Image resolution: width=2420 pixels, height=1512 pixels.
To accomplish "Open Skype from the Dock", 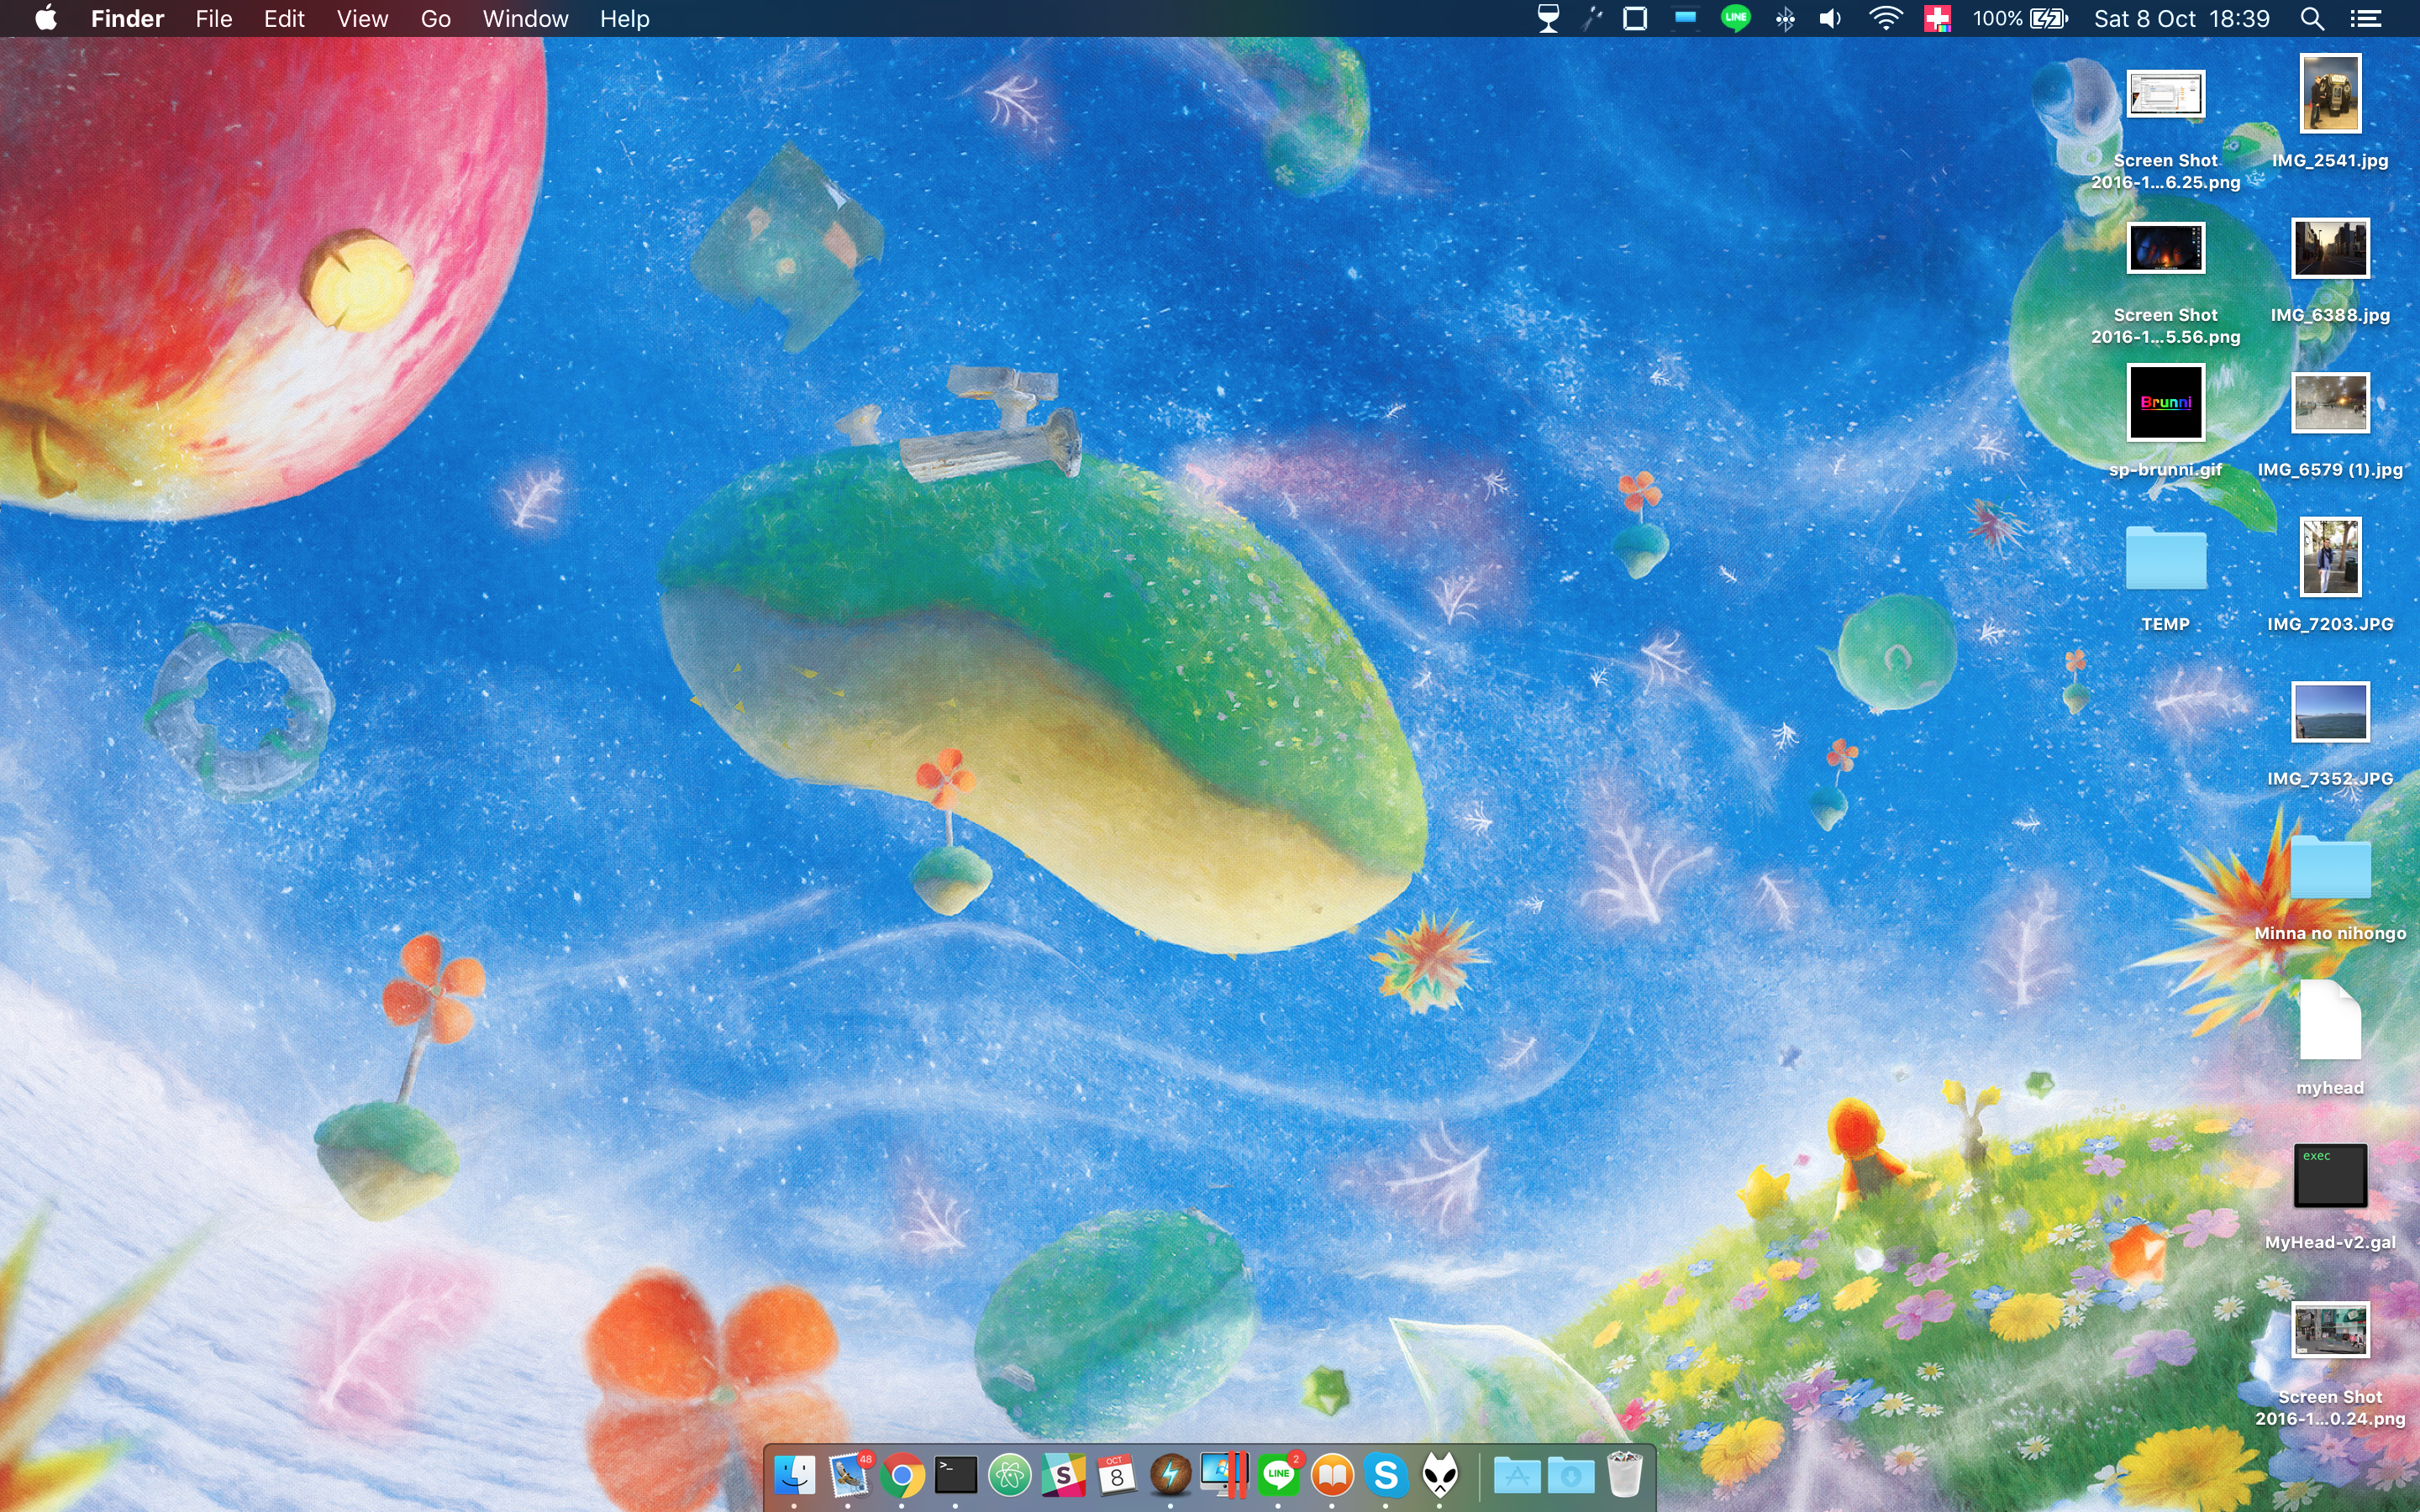I will point(1386,1475).
